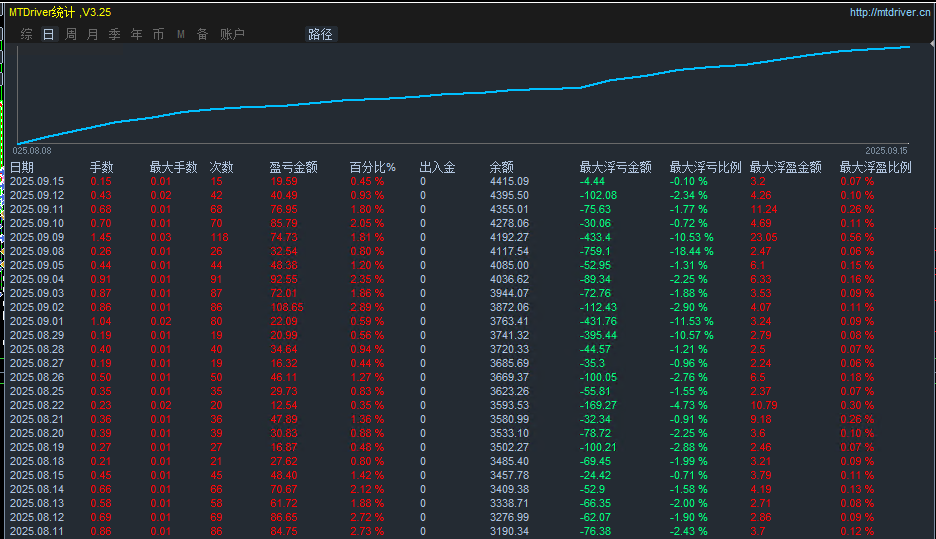Click percentage value 2.89 %
The height and width of the screenshot is (539, 936).
[x=367, y=307]
